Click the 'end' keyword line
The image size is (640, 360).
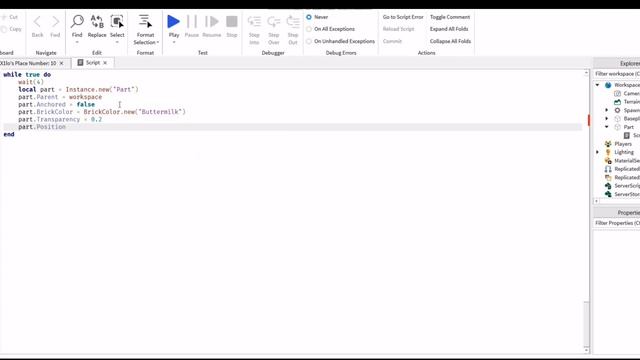(9, 134)
